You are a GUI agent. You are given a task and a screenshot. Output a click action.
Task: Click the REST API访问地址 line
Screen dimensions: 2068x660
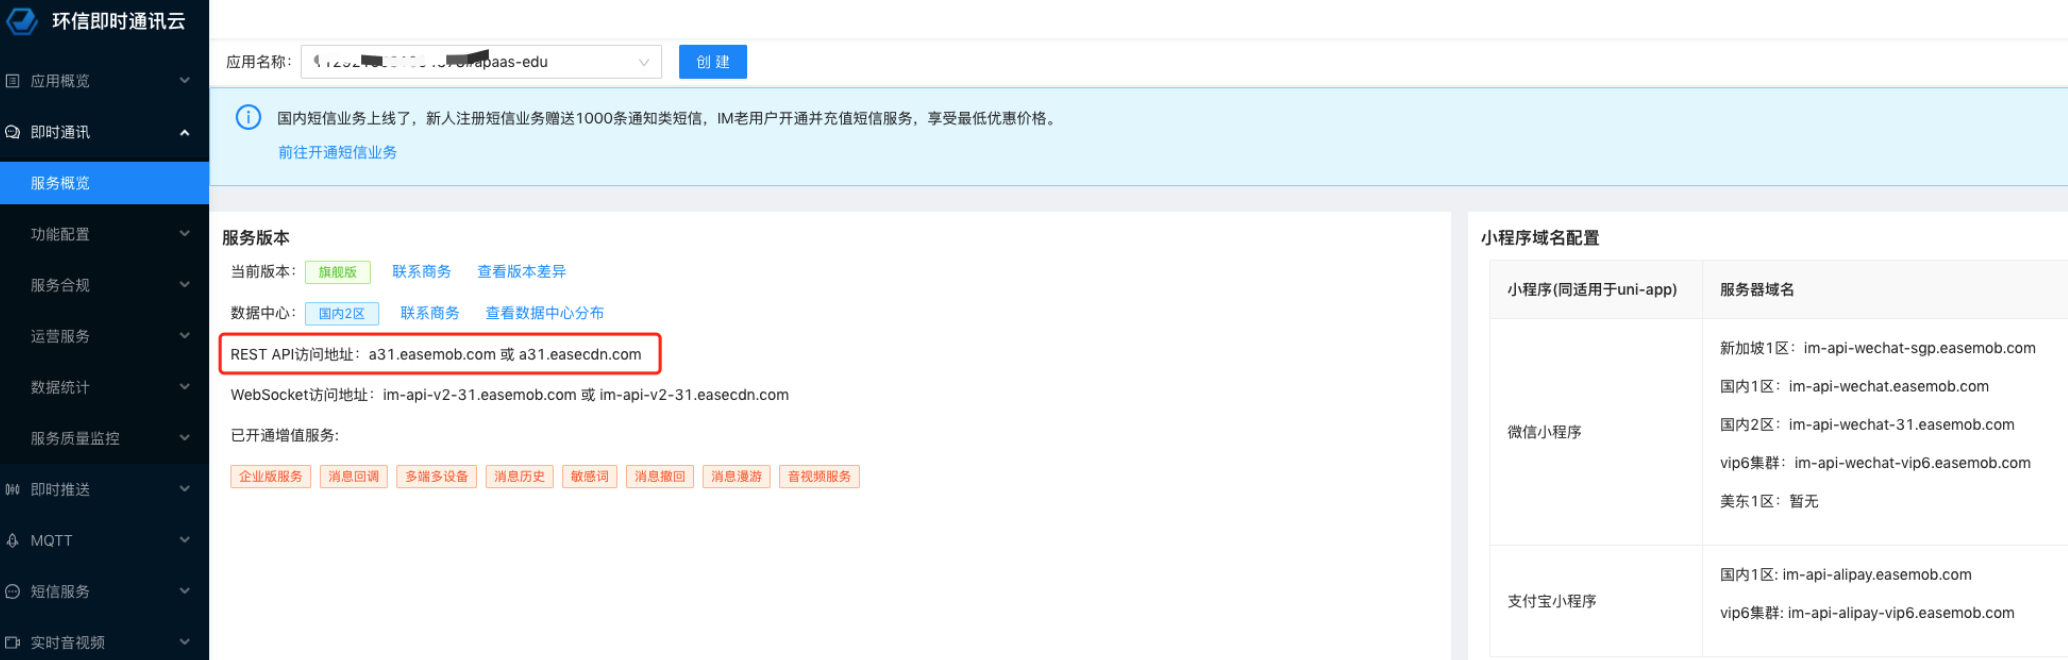[436, 354]
